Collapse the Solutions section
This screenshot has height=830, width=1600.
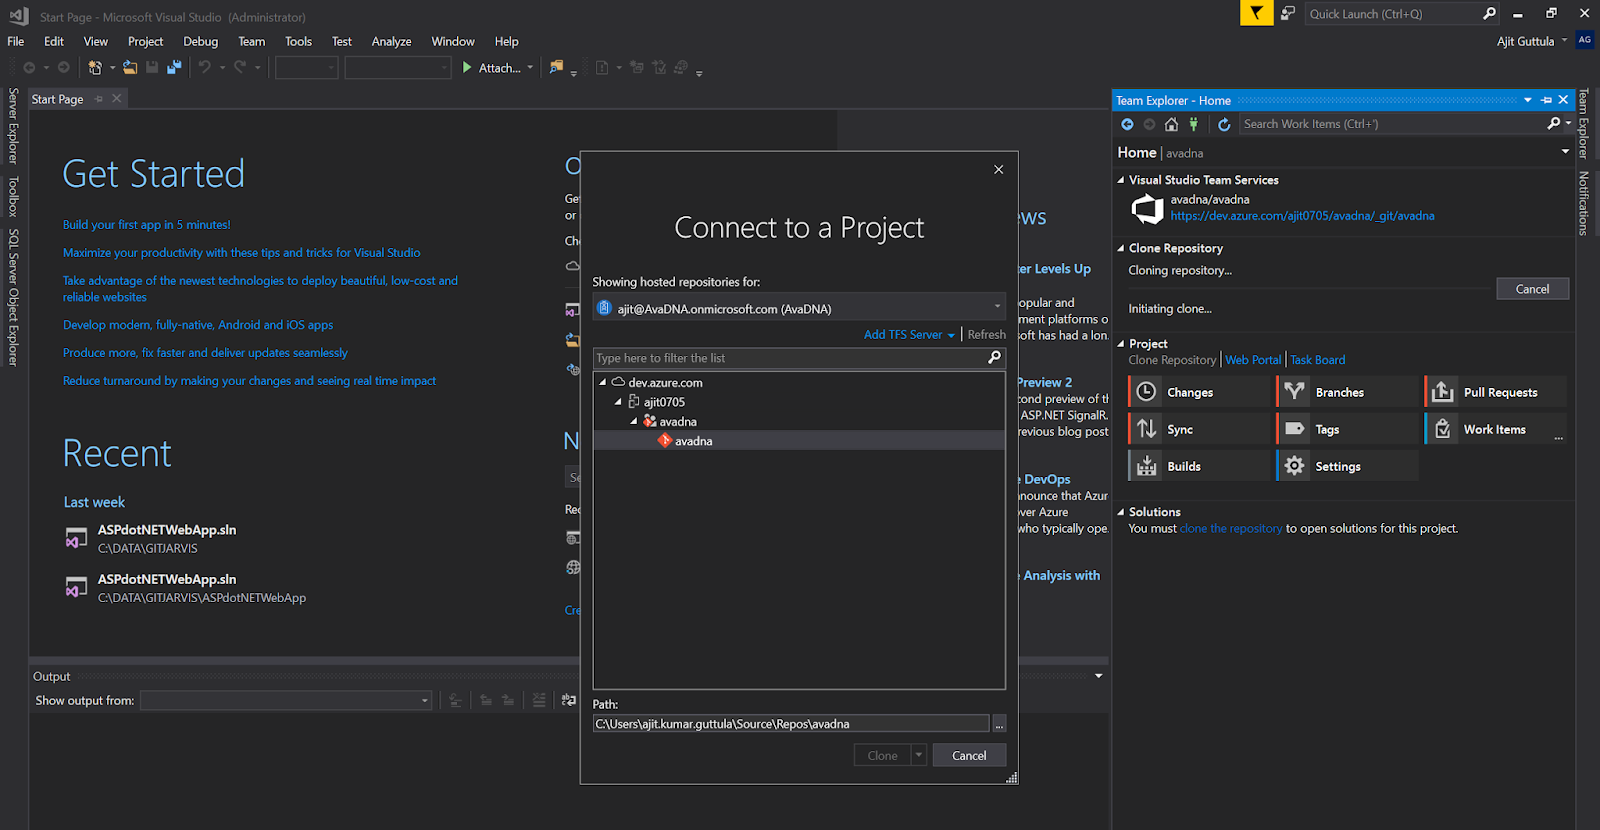[1121, 512]
